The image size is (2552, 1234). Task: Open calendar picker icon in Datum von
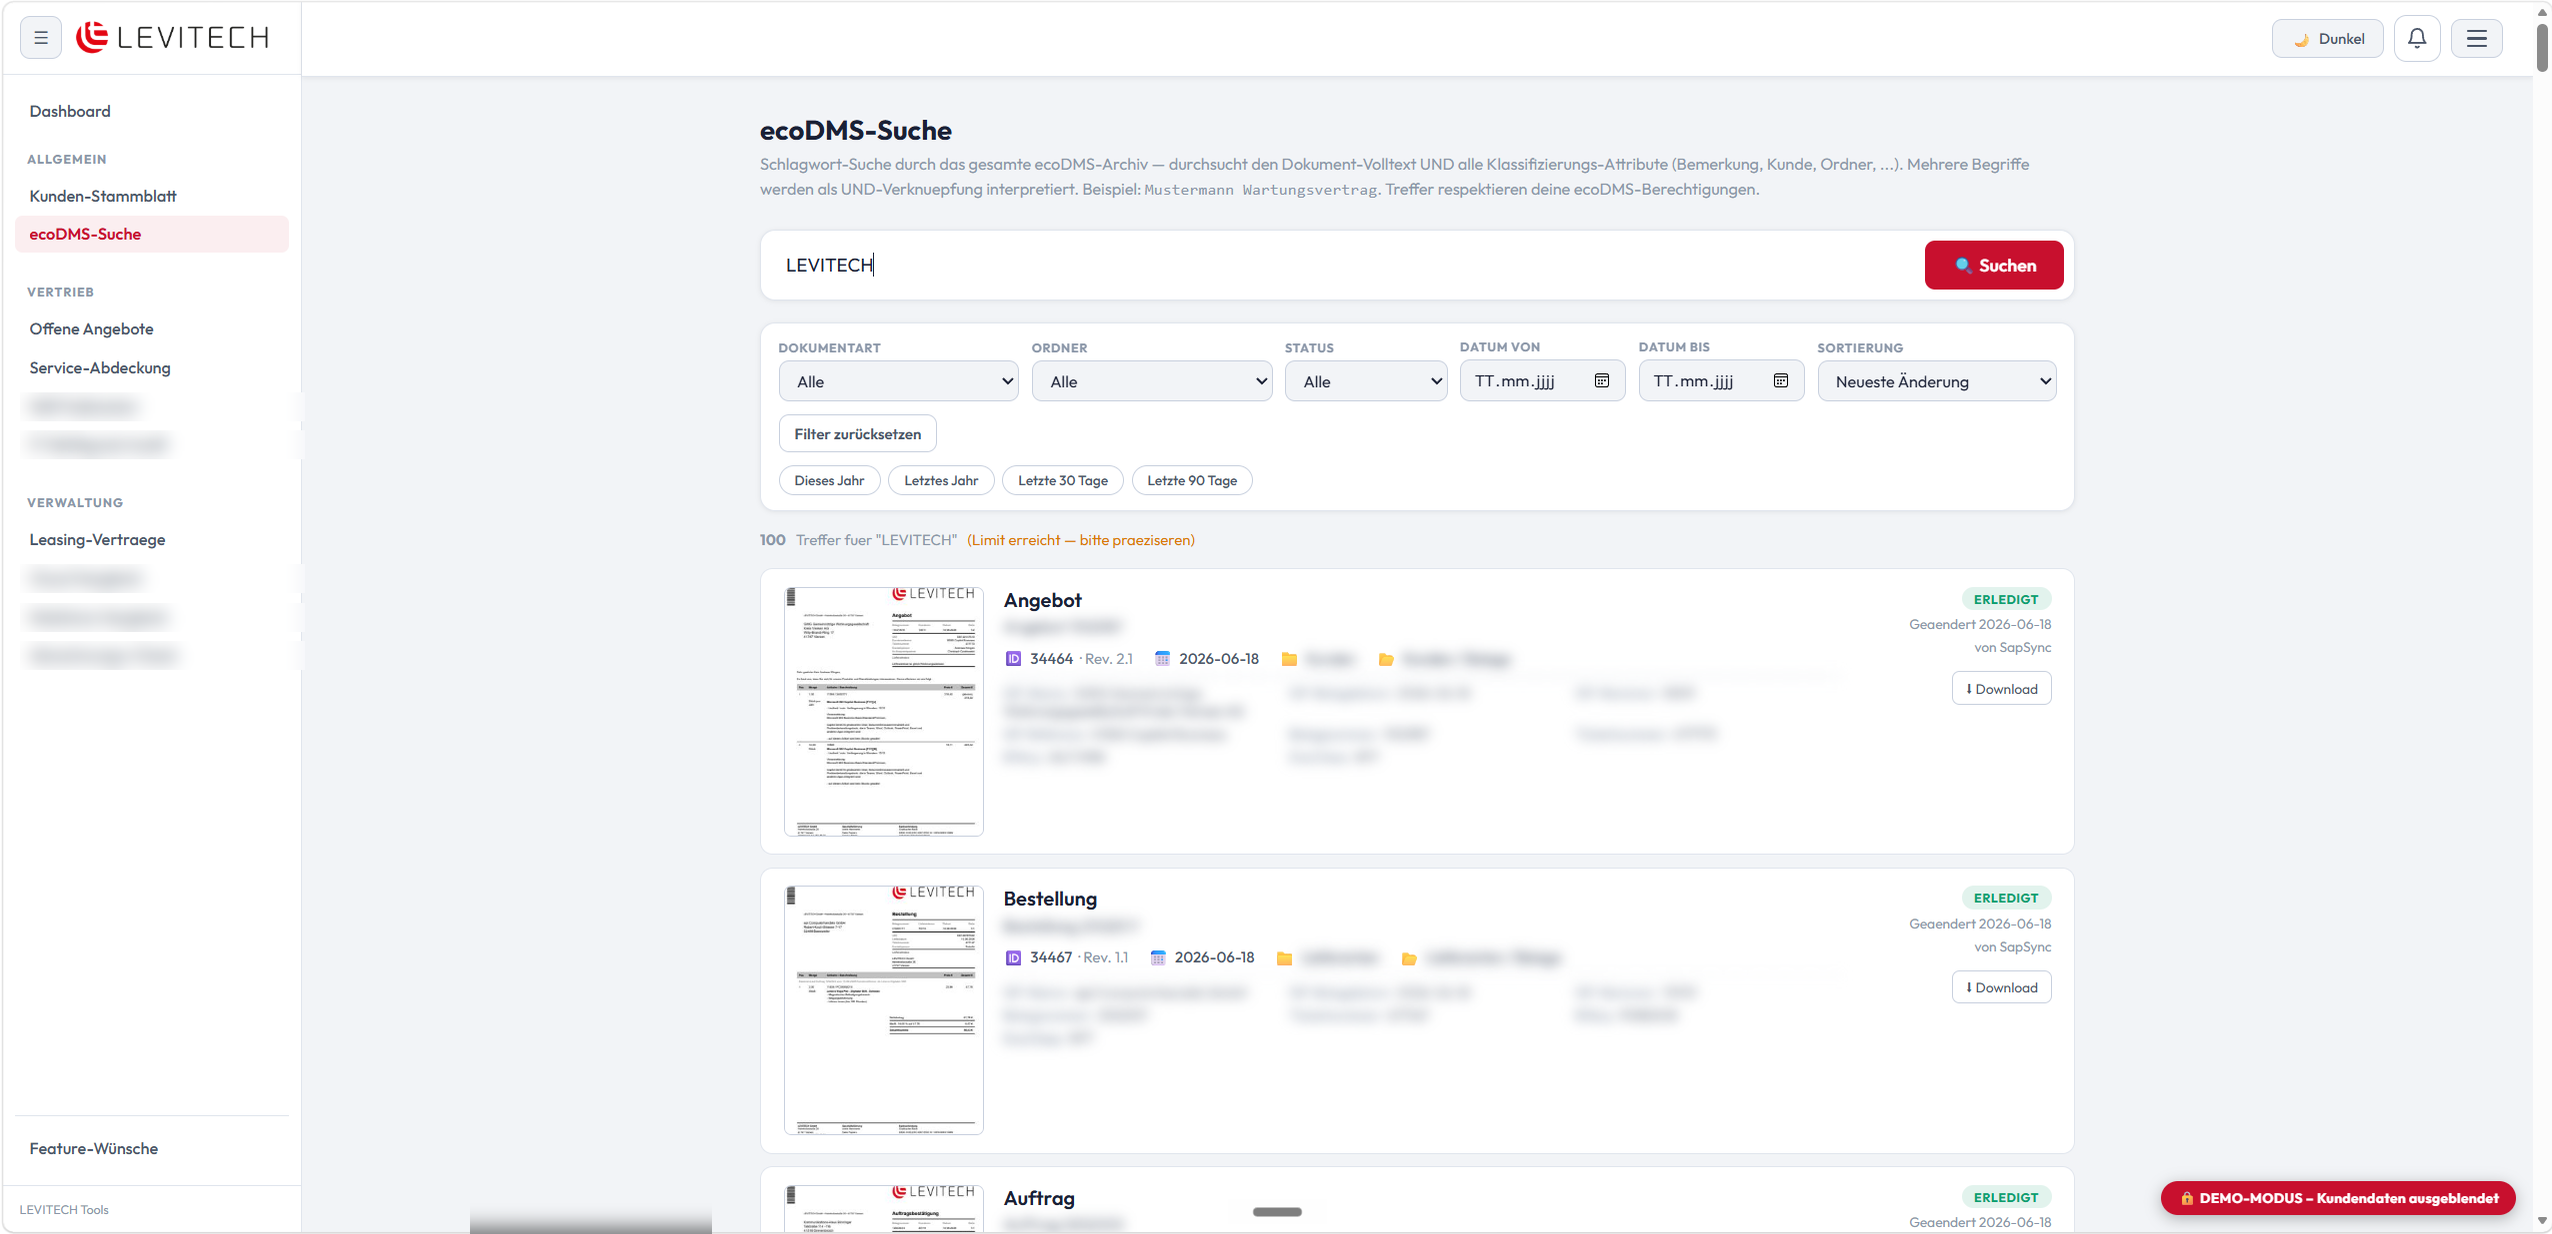[1602, 381]
